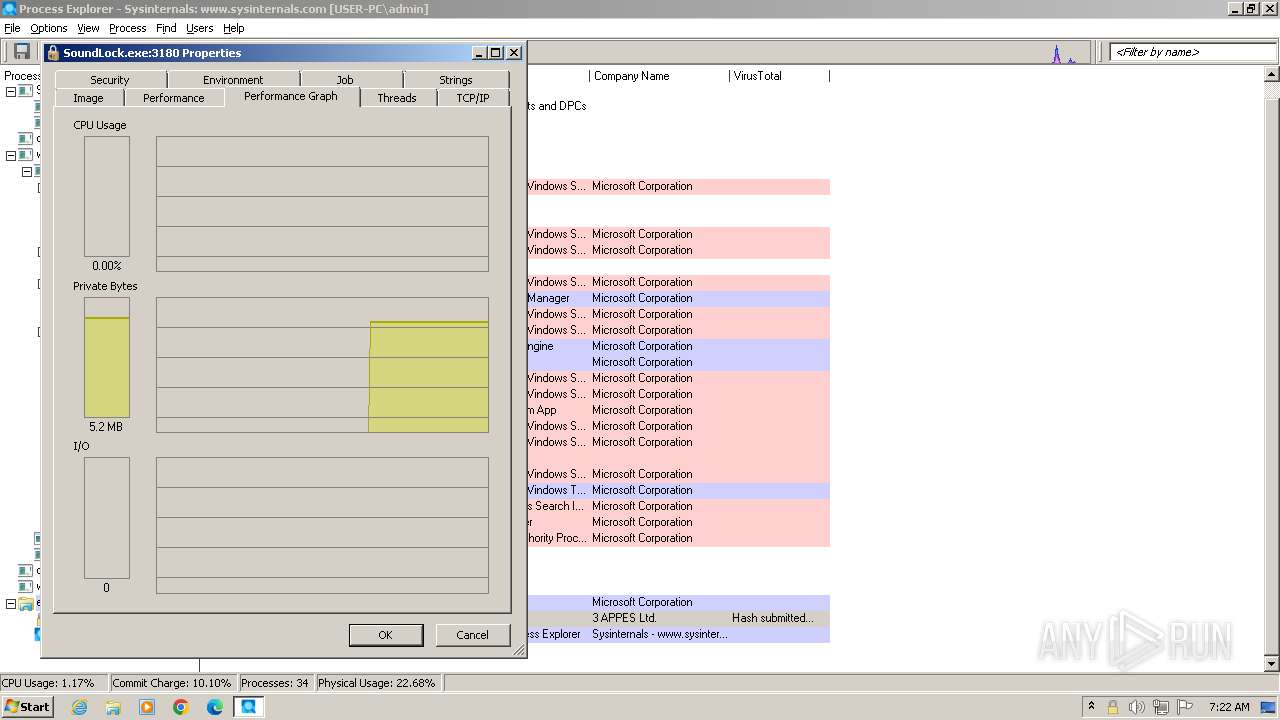
Task: Click the main window vertical scrollbar up arrow
Action: click(1272, 74)
